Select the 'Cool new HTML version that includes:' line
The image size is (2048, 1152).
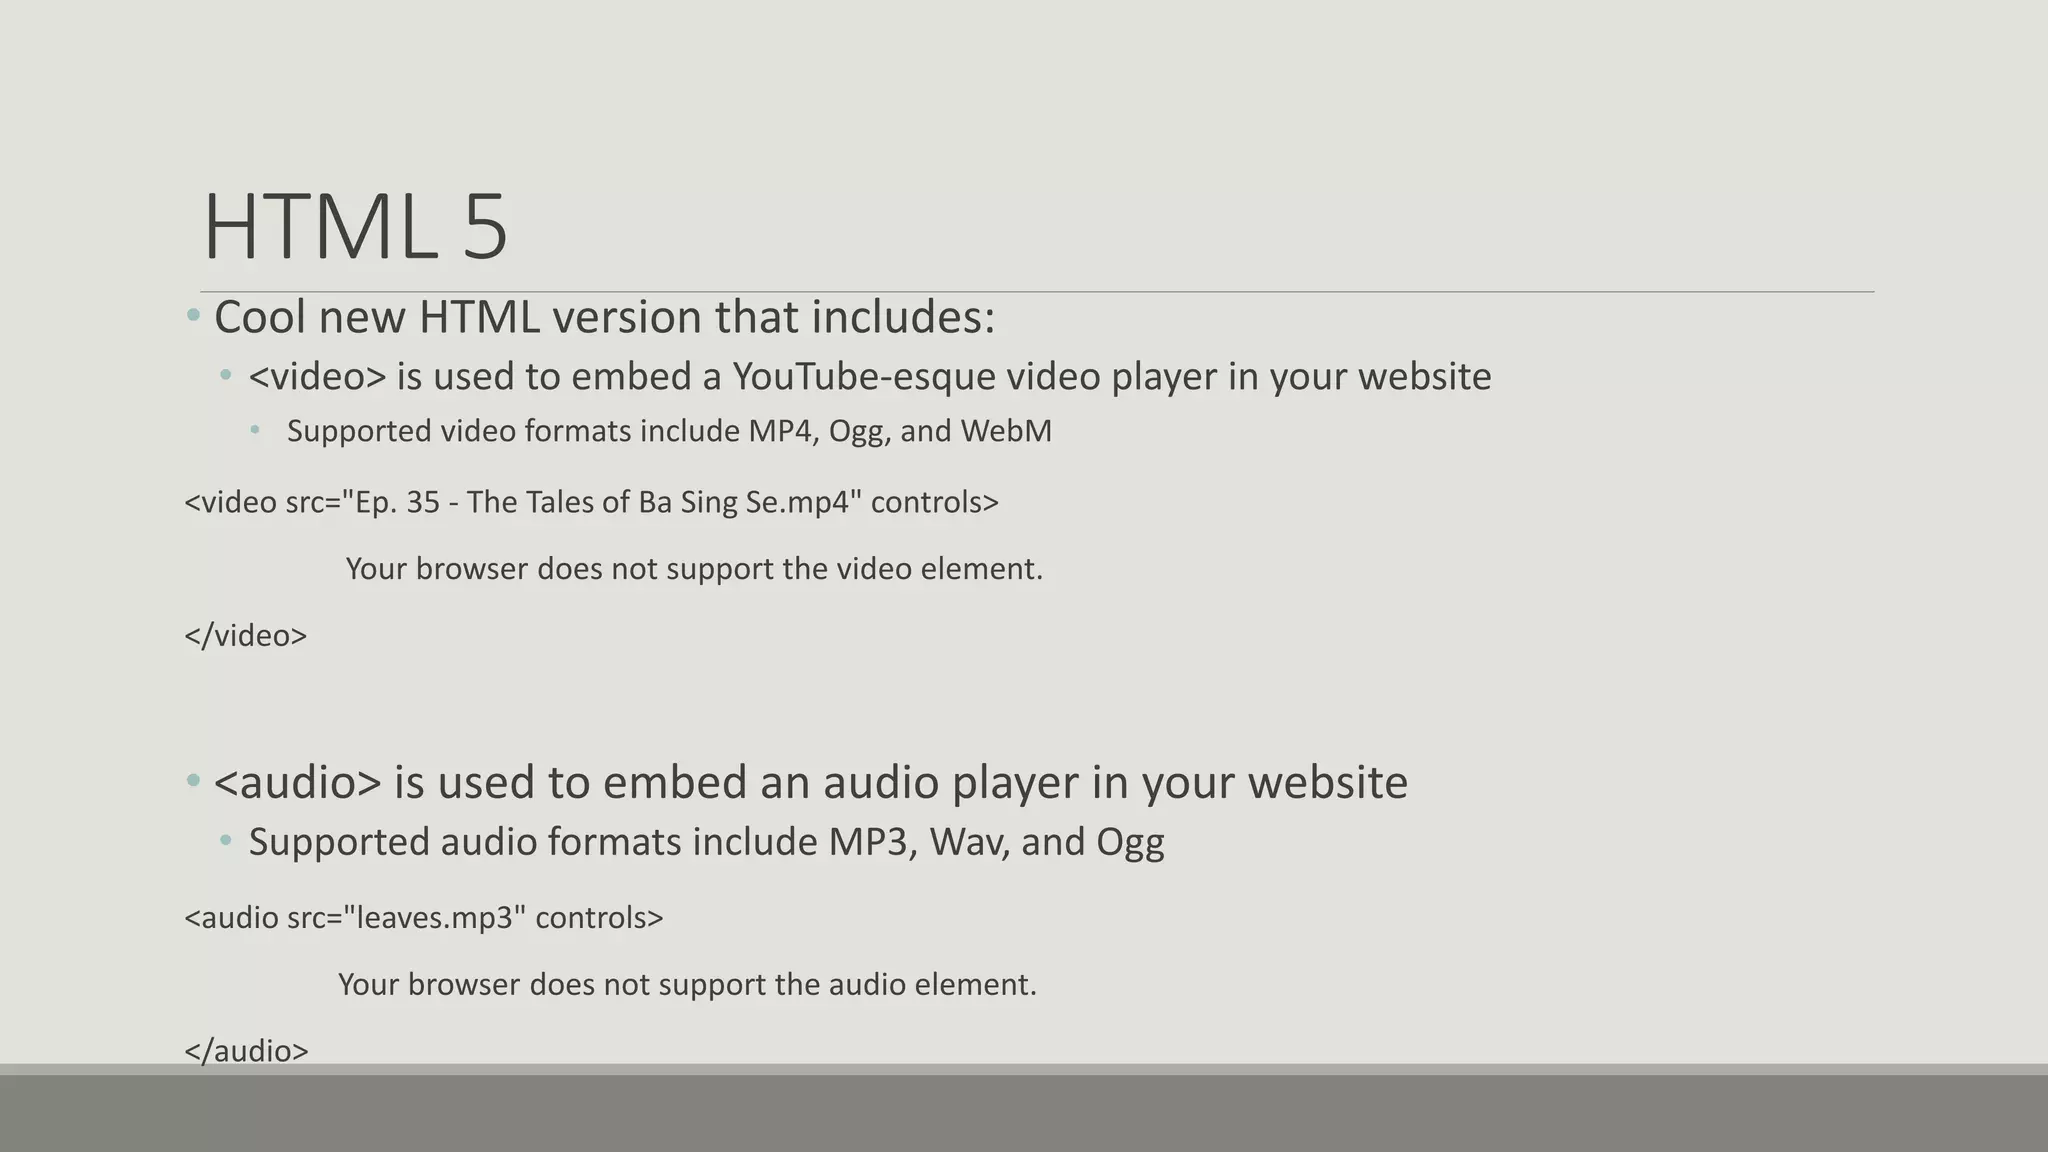tap(604, 317)
